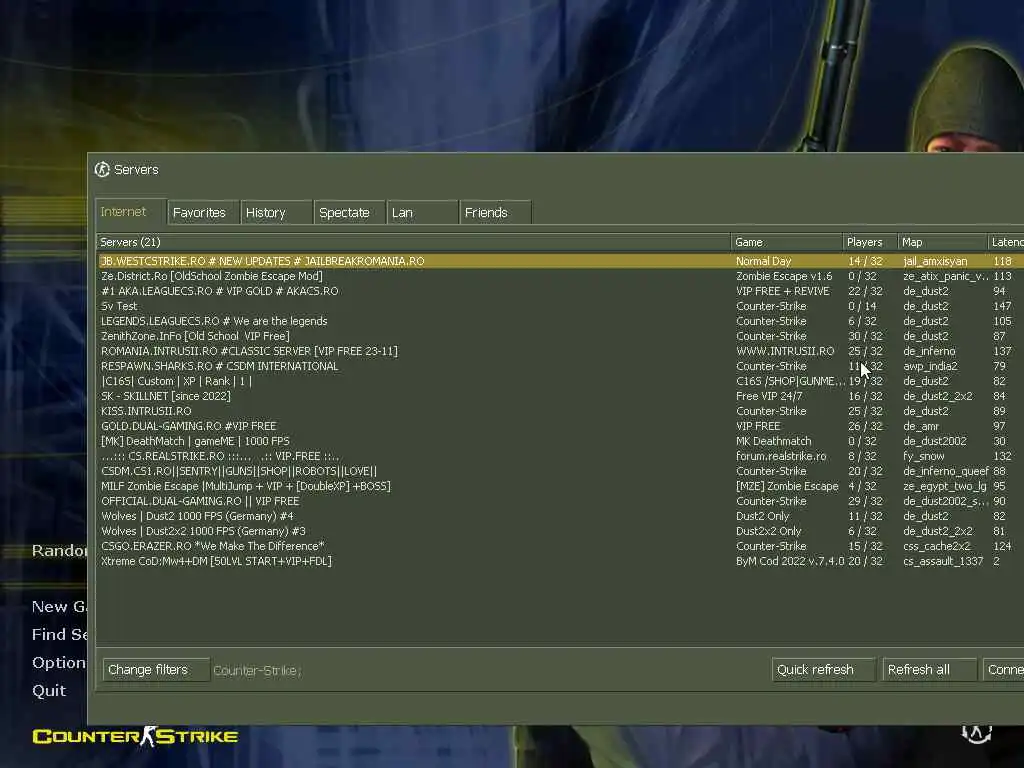Viewport: 1024px width, 768px height.
Task: Sort by Servers (21) column header
Action: tap(413, 242)
